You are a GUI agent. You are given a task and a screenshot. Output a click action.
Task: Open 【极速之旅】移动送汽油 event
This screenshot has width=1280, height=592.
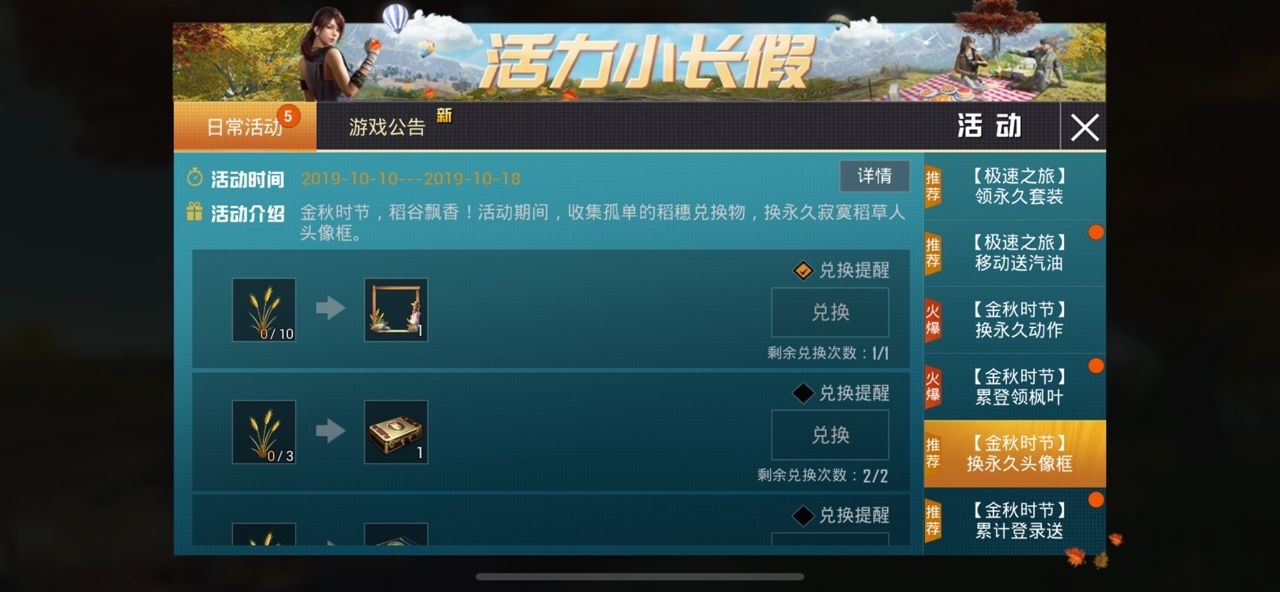point(1015,253)
